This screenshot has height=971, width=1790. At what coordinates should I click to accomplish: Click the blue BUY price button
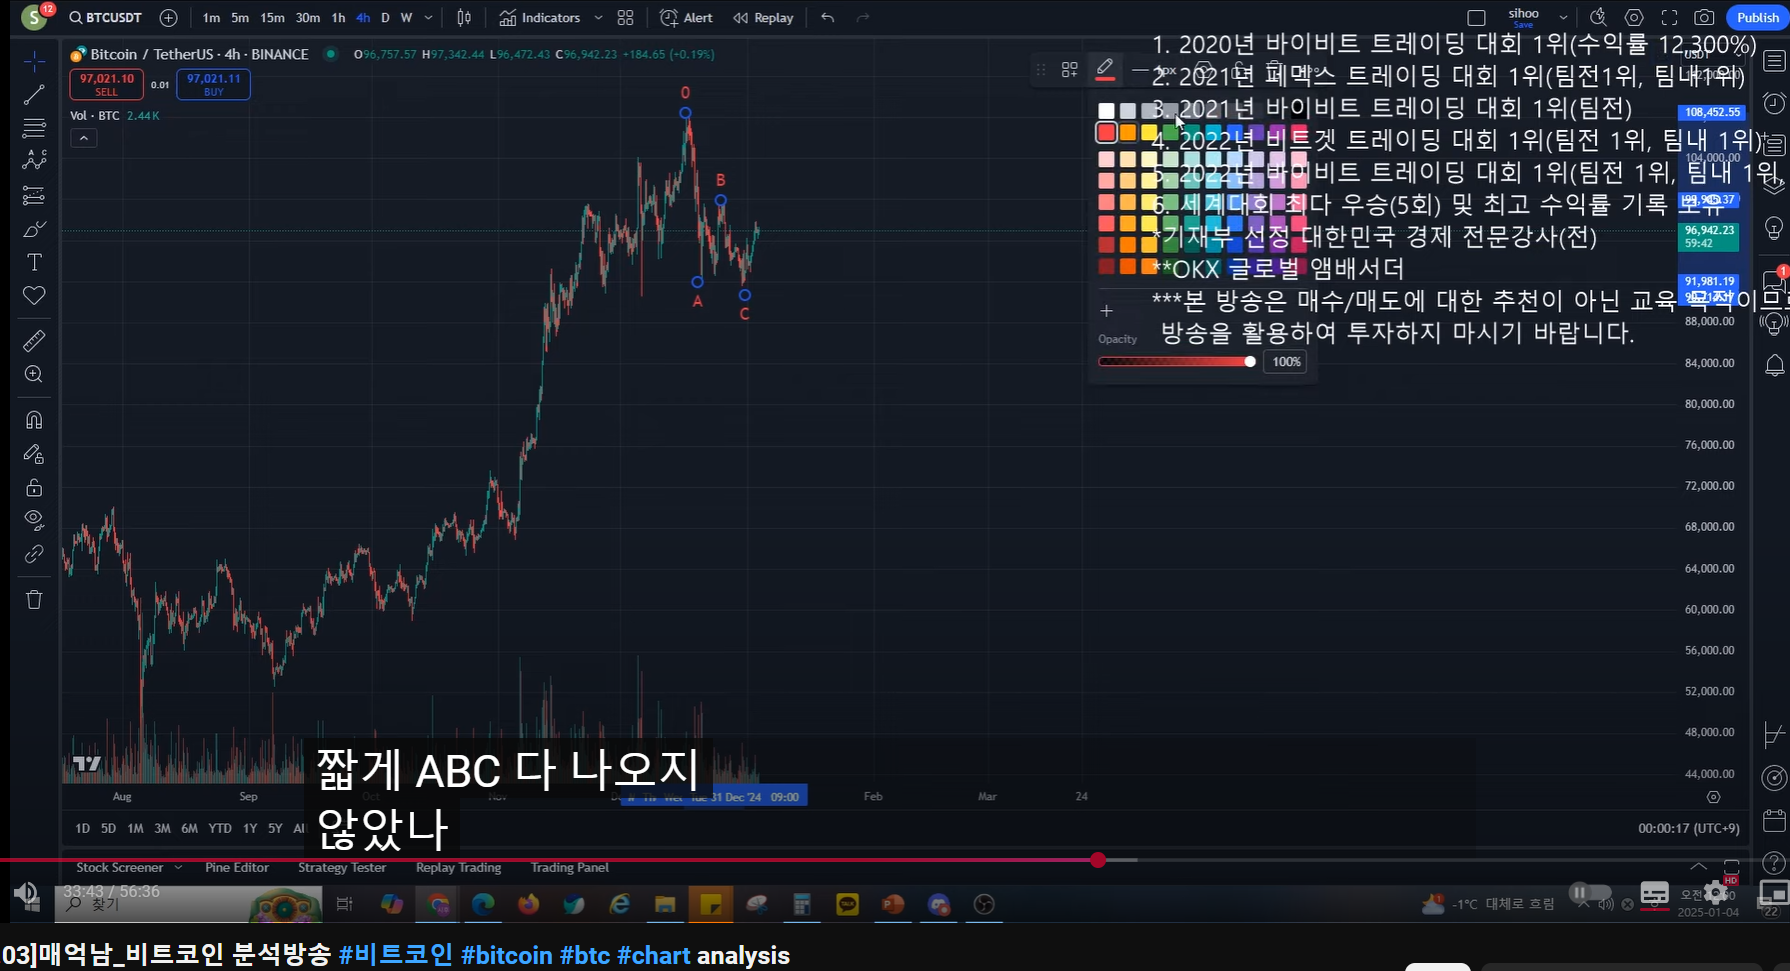[x=213, y=84]
